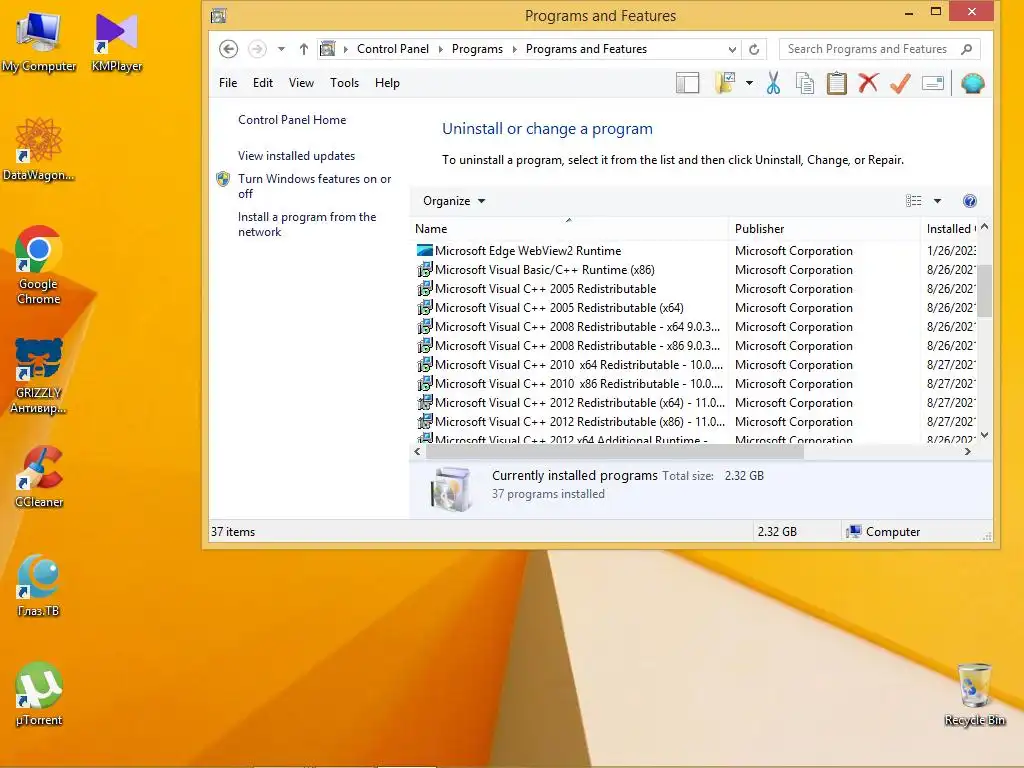Open My Computer desktop icon
Screen dimensions: 1024x768
click(39, 40)
